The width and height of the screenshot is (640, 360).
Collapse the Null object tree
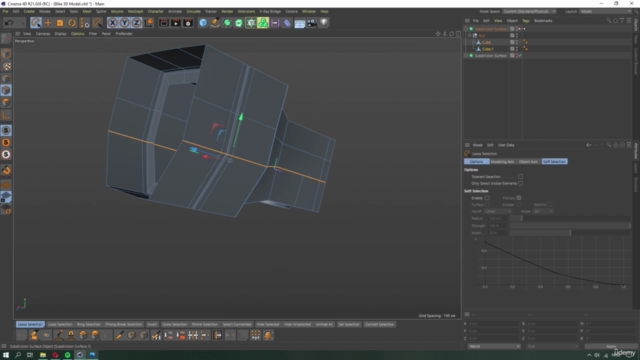[x=470, y=36]
